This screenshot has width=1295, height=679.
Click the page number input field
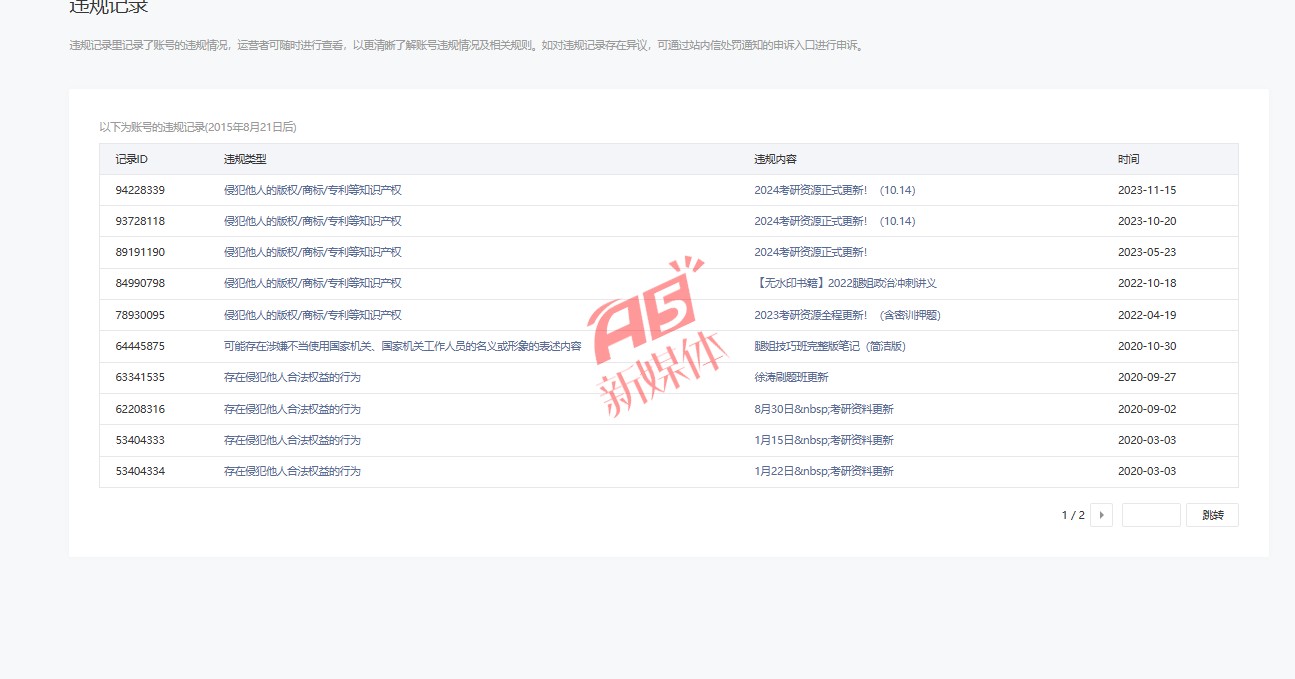1151,515
